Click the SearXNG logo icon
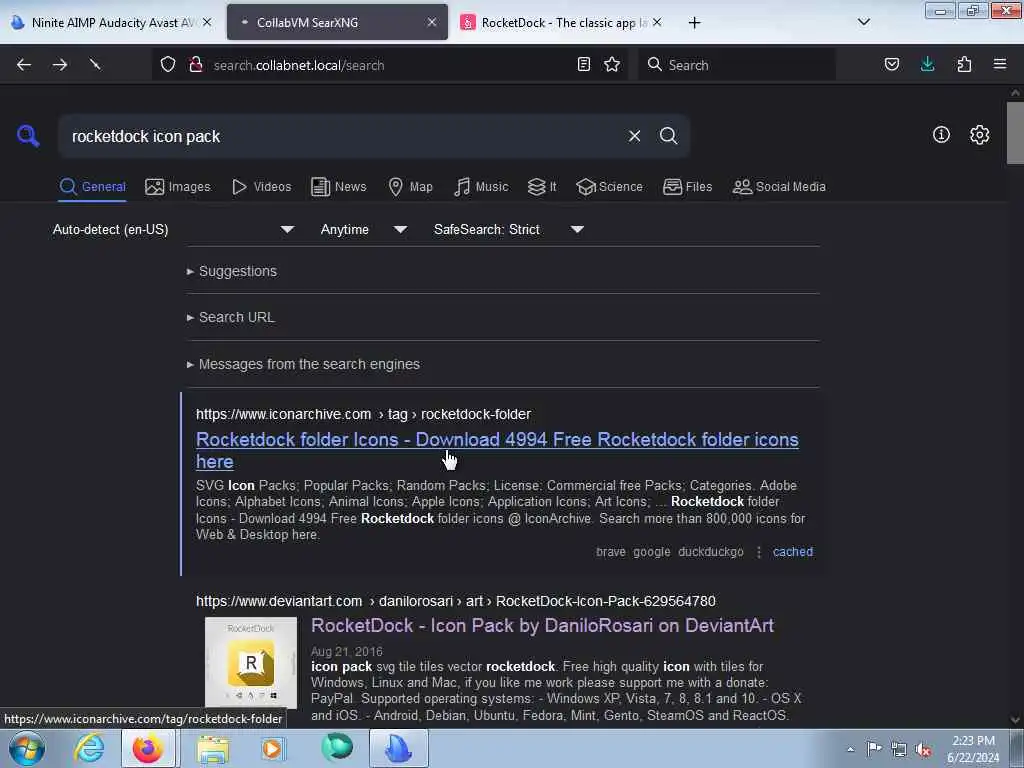 pos(28,136)
